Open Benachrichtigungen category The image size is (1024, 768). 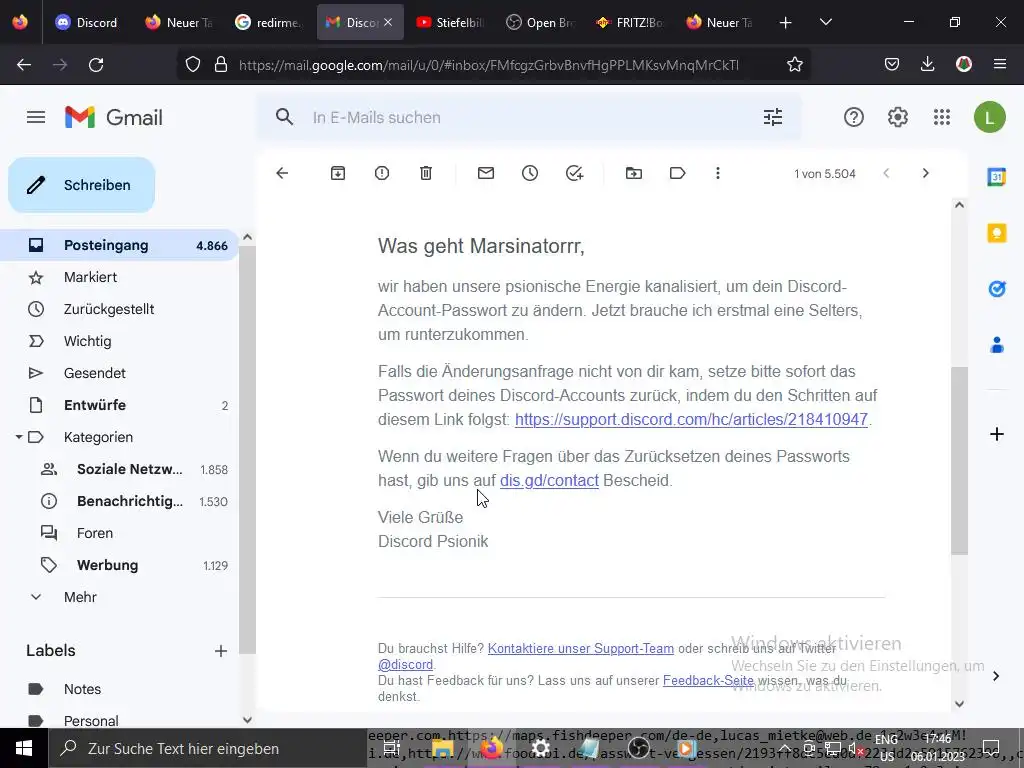[x=119, y=502]
